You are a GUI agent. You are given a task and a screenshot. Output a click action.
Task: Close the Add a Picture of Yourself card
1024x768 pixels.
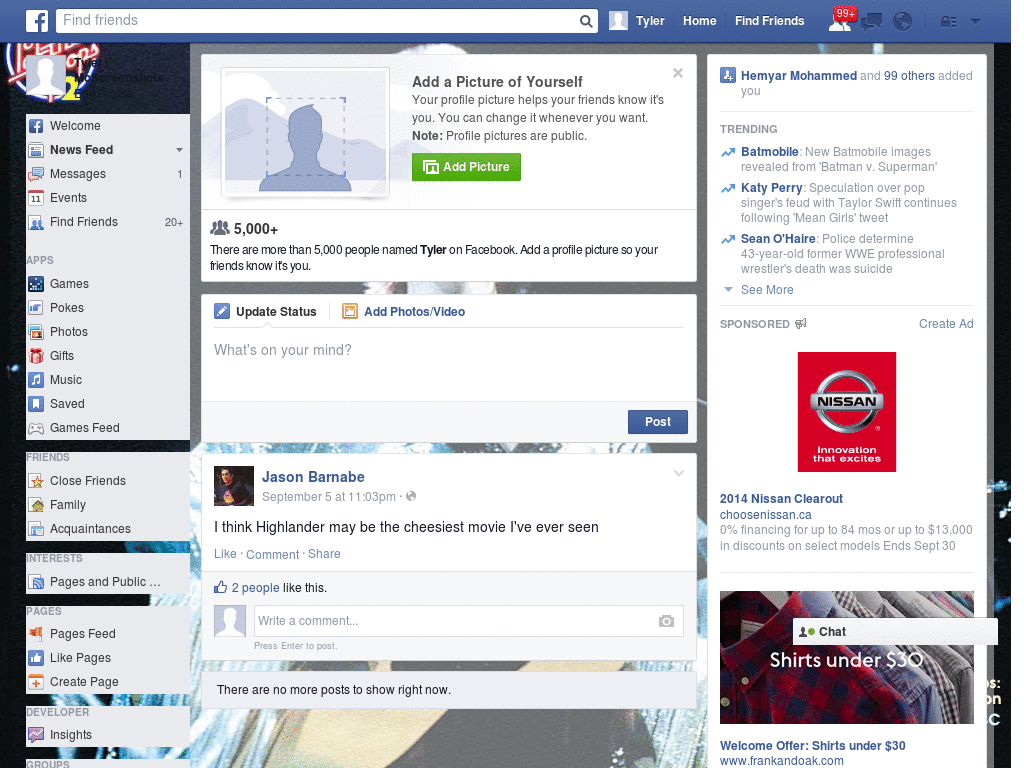(x=678, y=73)
